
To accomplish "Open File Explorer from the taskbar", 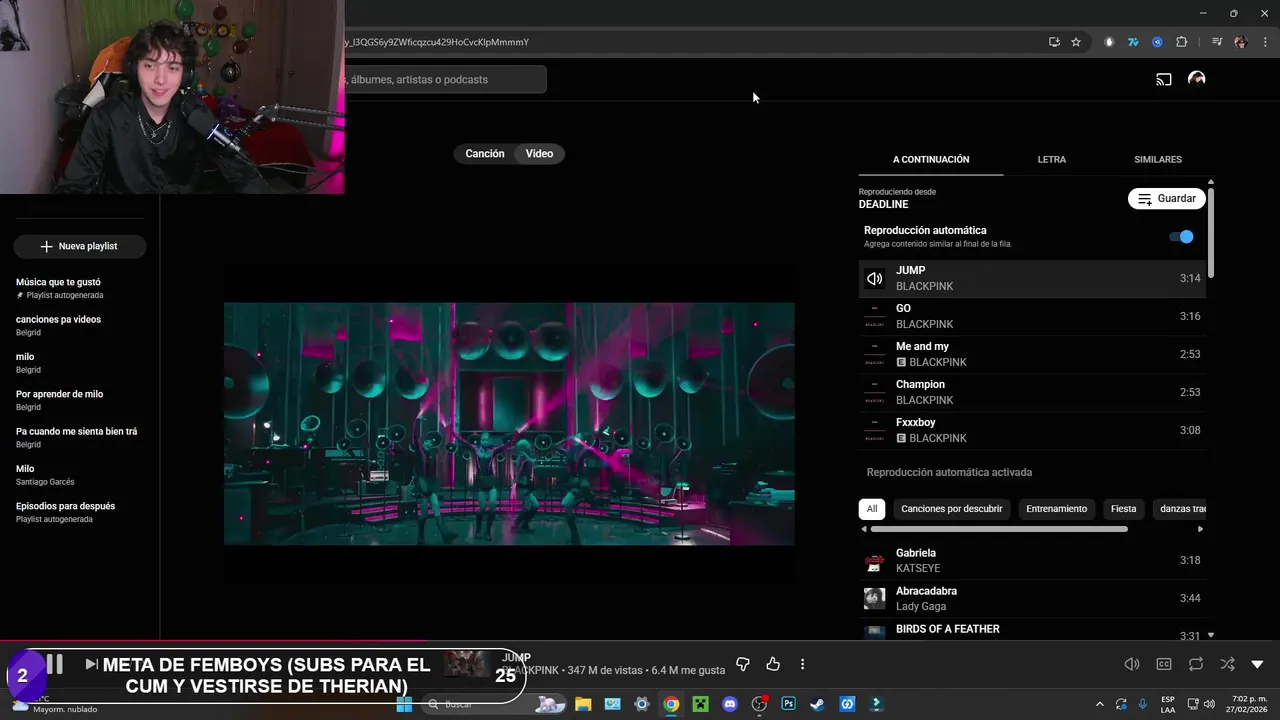I will [x=583, y=704].
